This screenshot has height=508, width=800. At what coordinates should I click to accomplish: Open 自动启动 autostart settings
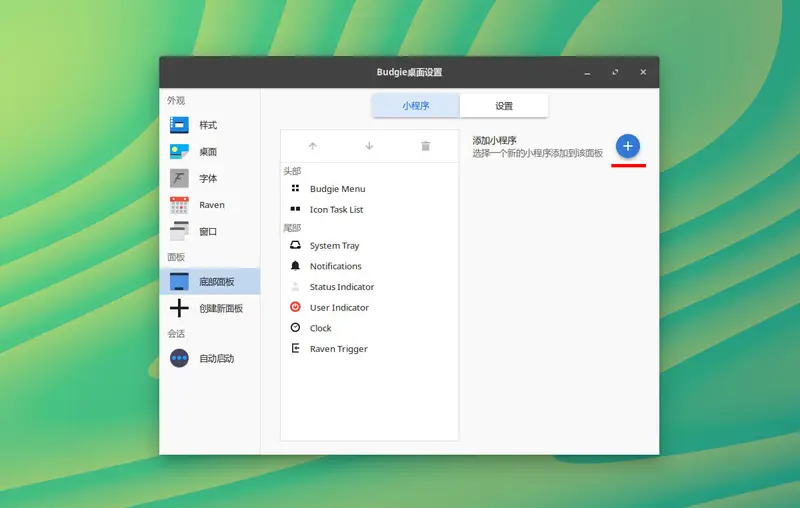[x=216, y=358]
